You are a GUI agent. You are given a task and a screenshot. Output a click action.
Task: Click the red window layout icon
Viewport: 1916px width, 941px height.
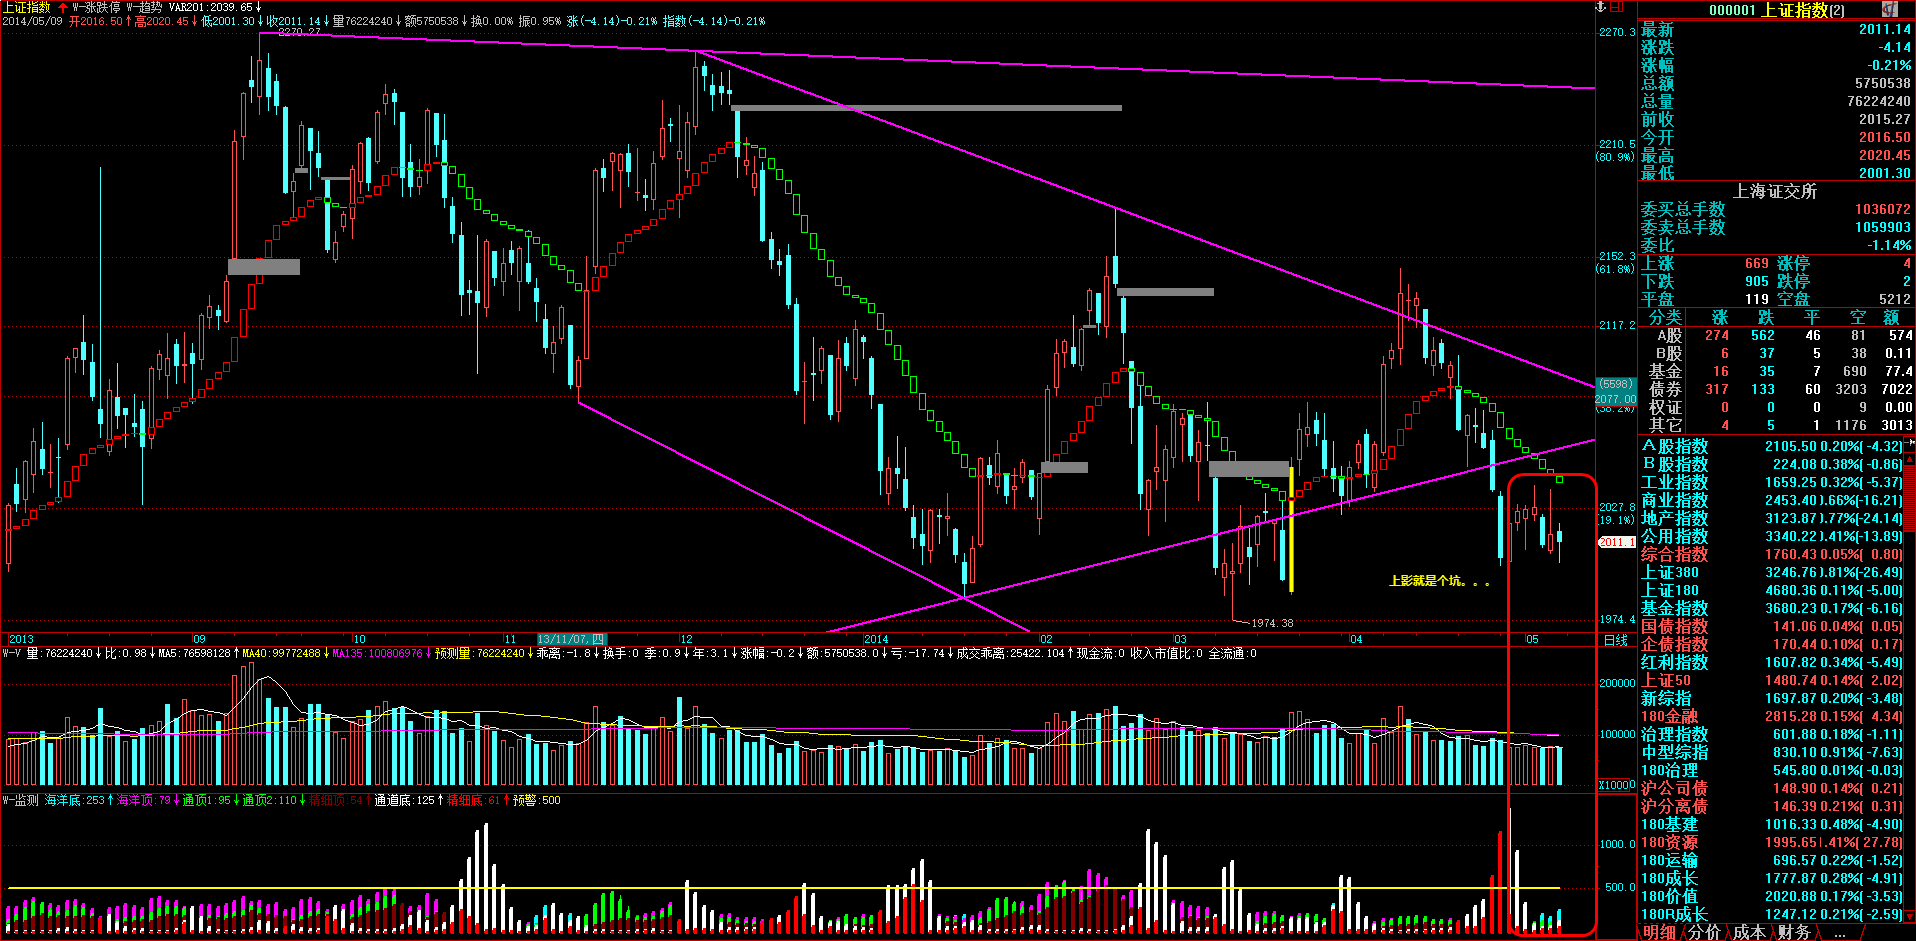[1616, 7]
